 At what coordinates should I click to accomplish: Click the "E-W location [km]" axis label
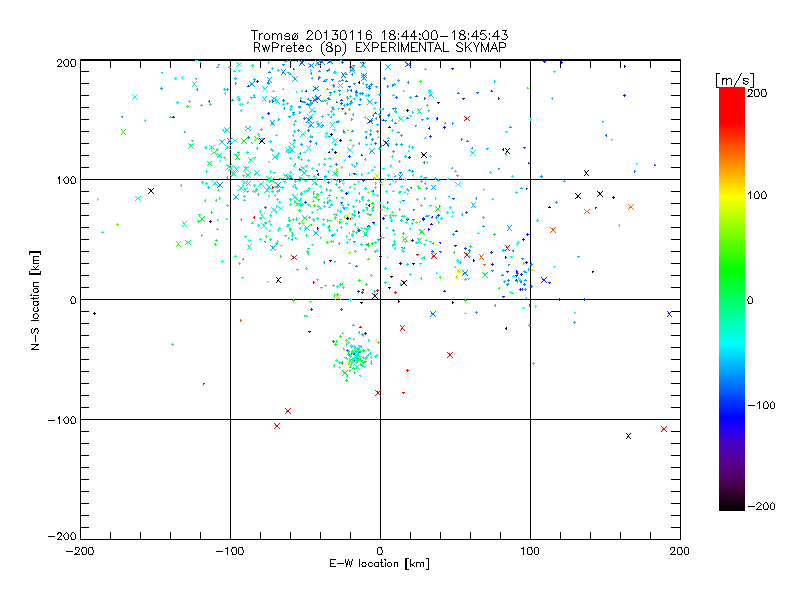click(x=379, y=564)
